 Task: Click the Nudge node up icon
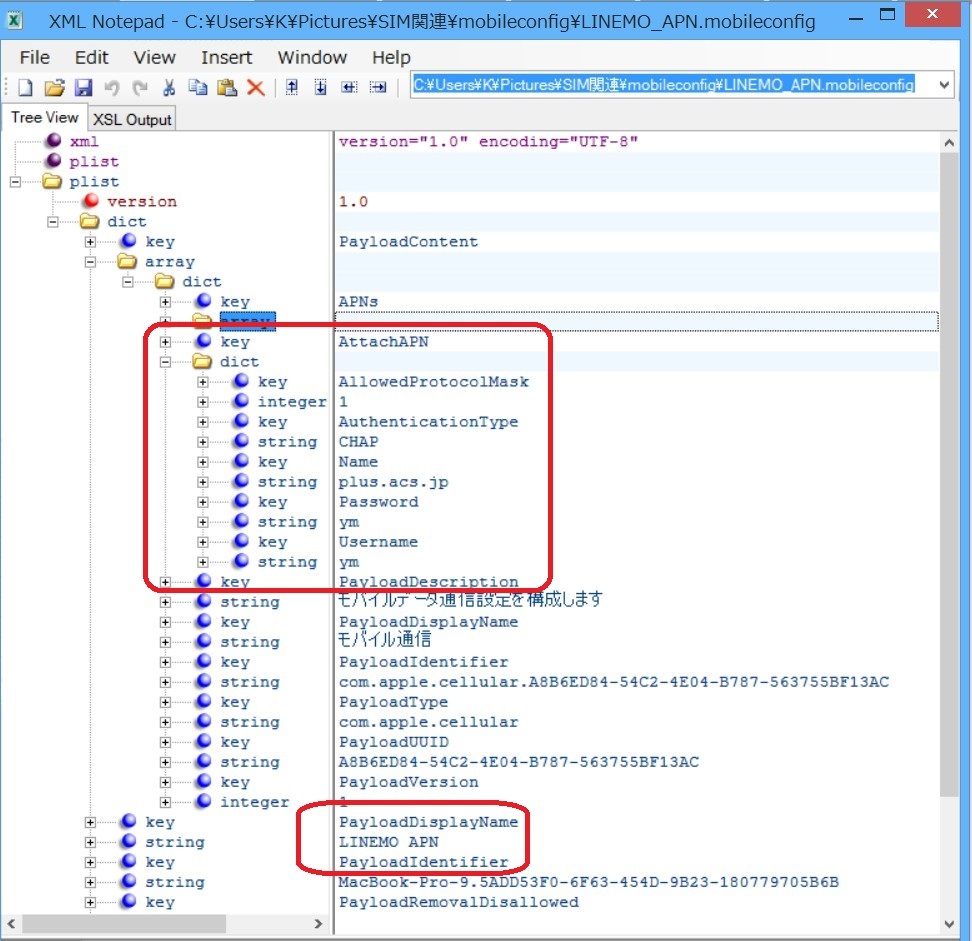pos(292,88)
